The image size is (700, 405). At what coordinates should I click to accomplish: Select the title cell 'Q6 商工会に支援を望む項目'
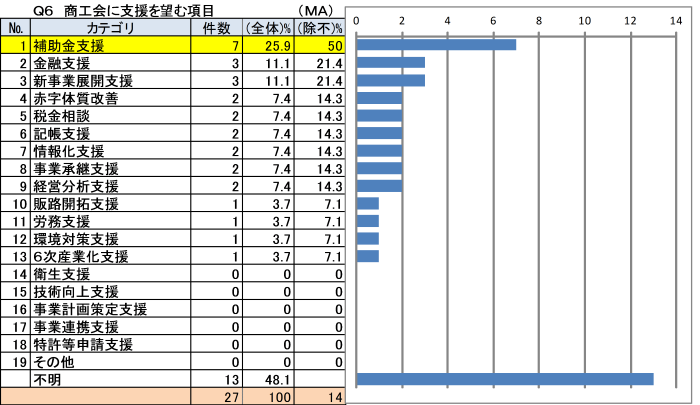124,10
